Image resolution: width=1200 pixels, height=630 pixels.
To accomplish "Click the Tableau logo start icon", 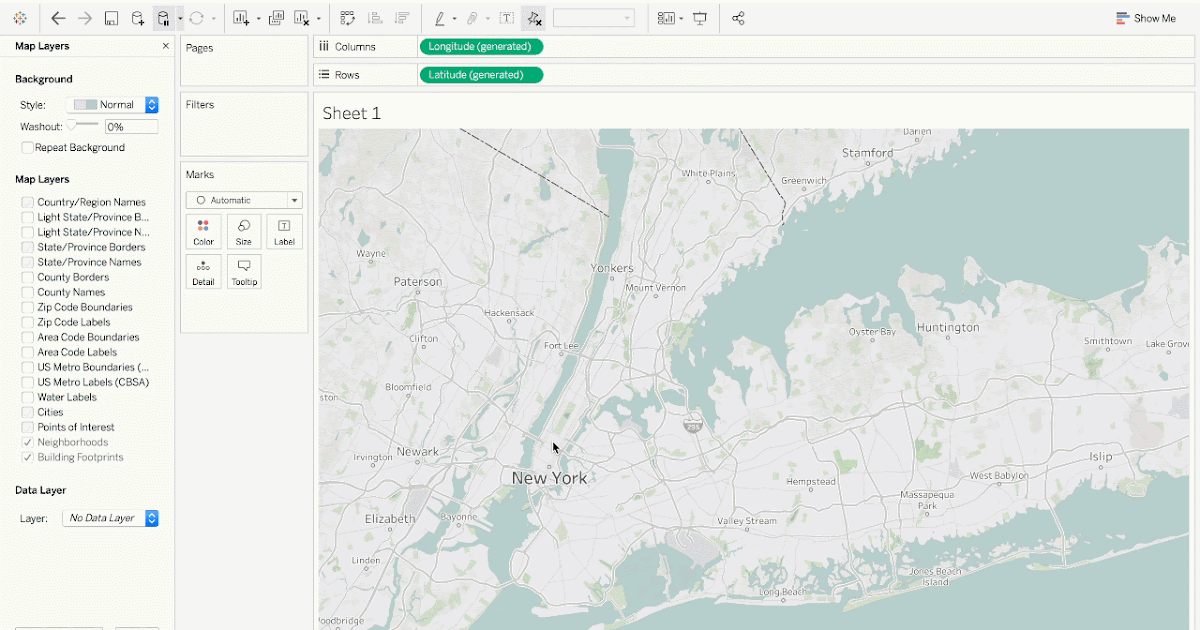I will 20,18.
